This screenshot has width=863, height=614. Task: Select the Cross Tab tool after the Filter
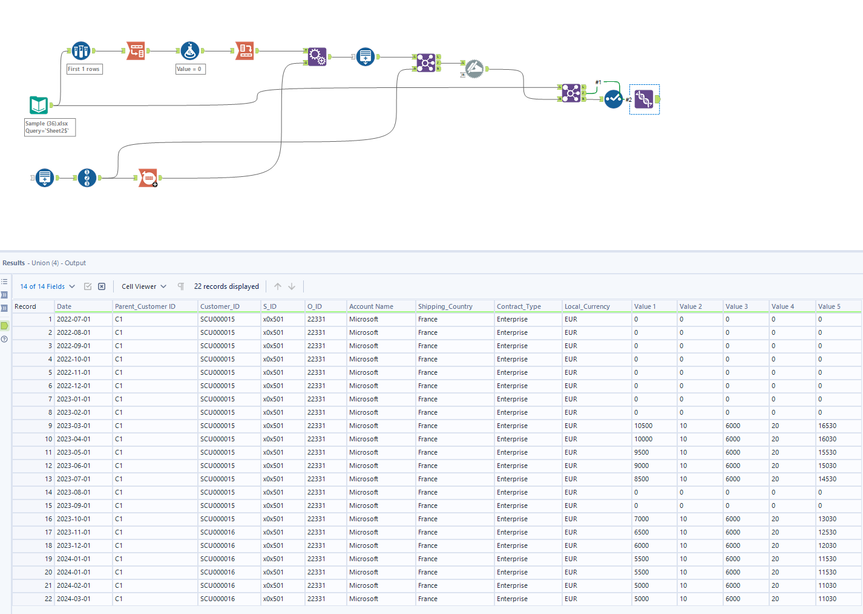244,51
